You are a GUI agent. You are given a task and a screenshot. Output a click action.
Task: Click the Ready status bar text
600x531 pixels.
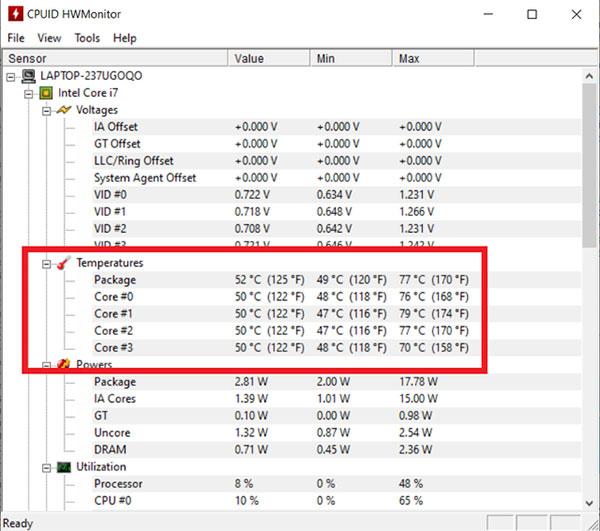pos(18,523)
